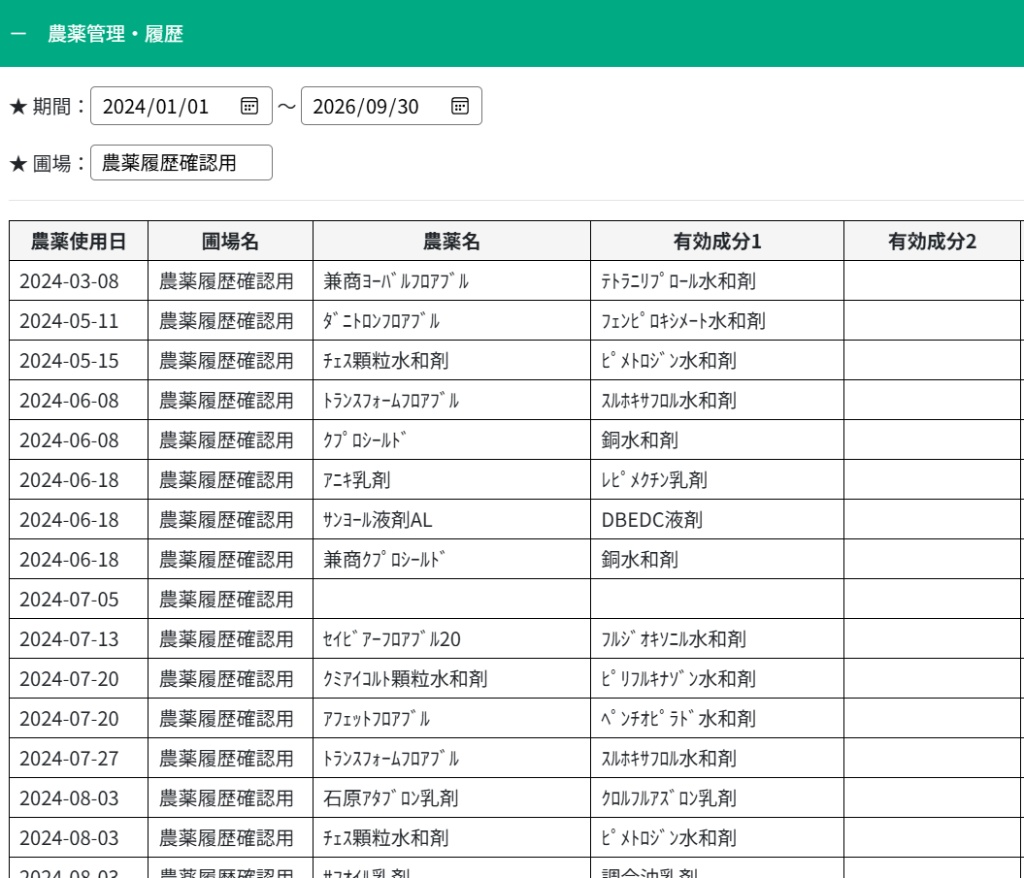The image size is (1024, 878).
Task: Click pesticide name セイビアーフロアブル20
Action: coord(392,640)
